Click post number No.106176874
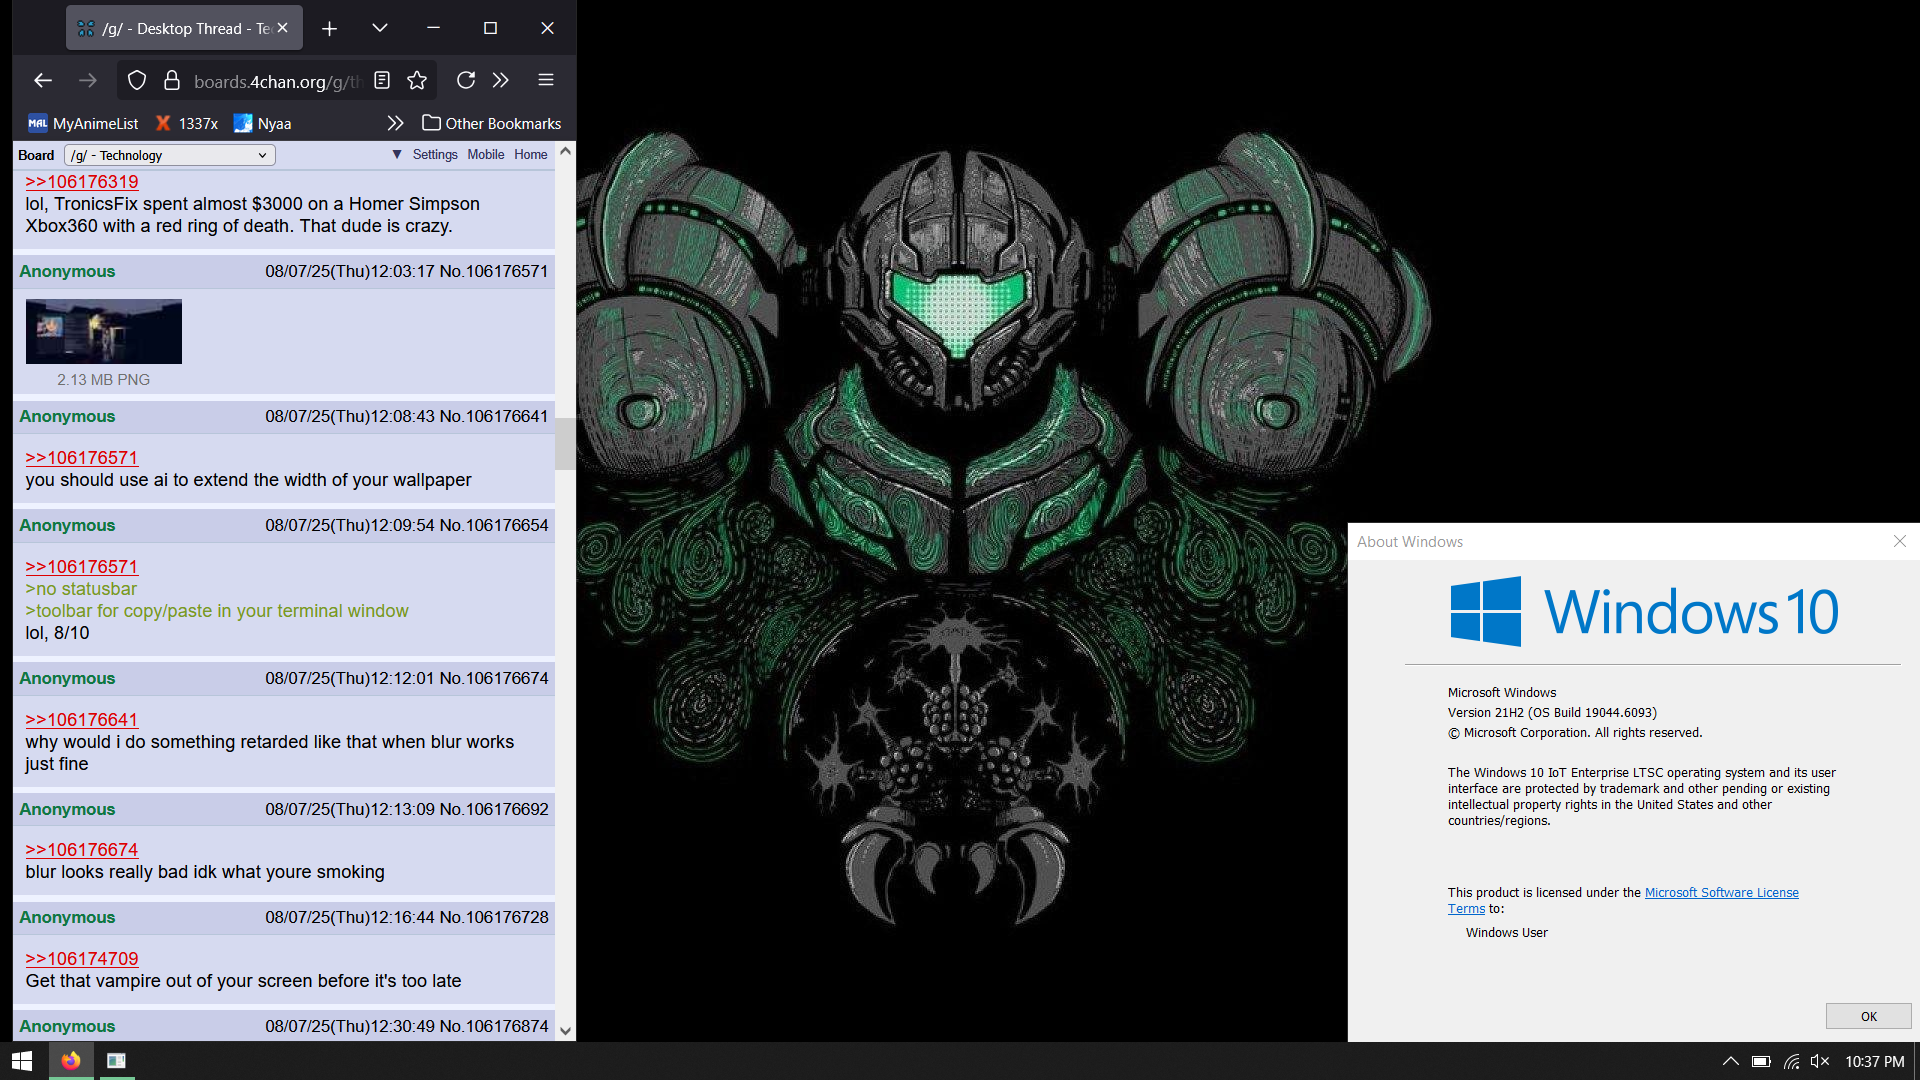 (x=494, y=1026)
